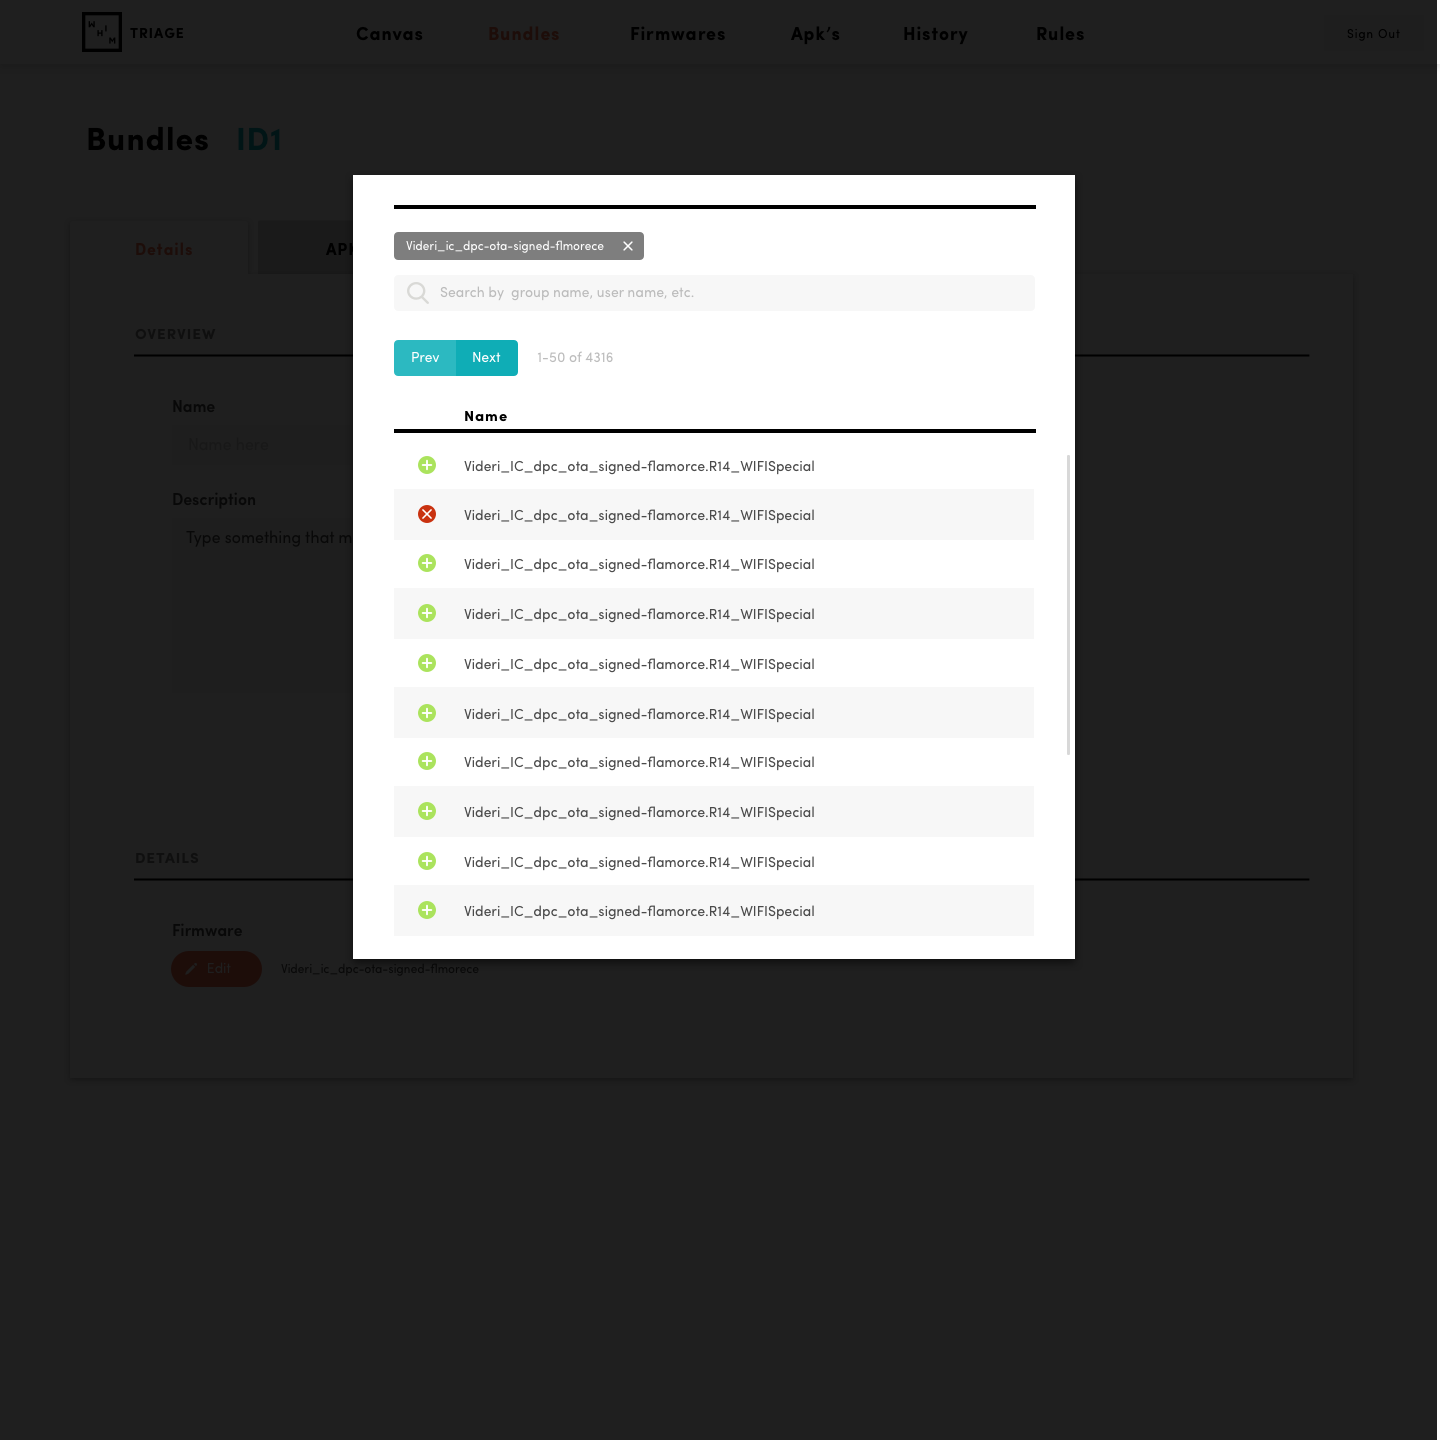Navigate to Apk's
Viewport: 1440px width, 1446px height.
pos(816,34)
